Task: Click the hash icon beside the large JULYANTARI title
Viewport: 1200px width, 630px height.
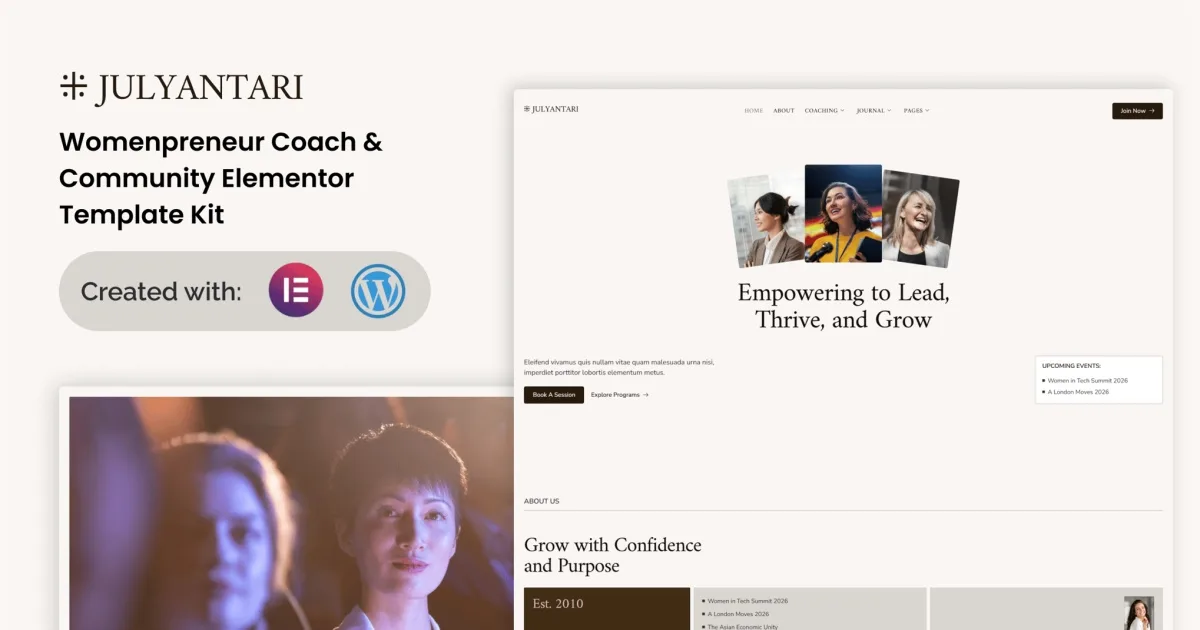Action: tap(73, 87)
